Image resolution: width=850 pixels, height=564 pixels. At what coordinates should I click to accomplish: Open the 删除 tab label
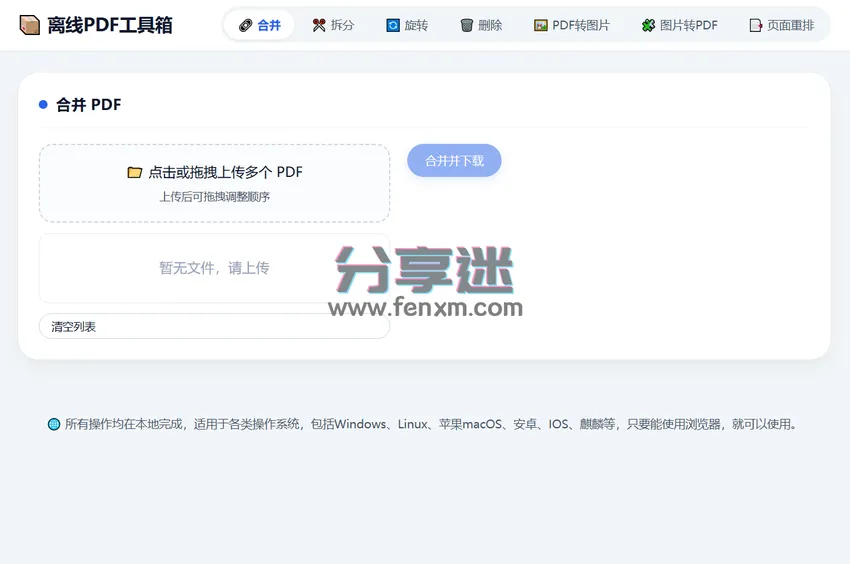[490, 25]
